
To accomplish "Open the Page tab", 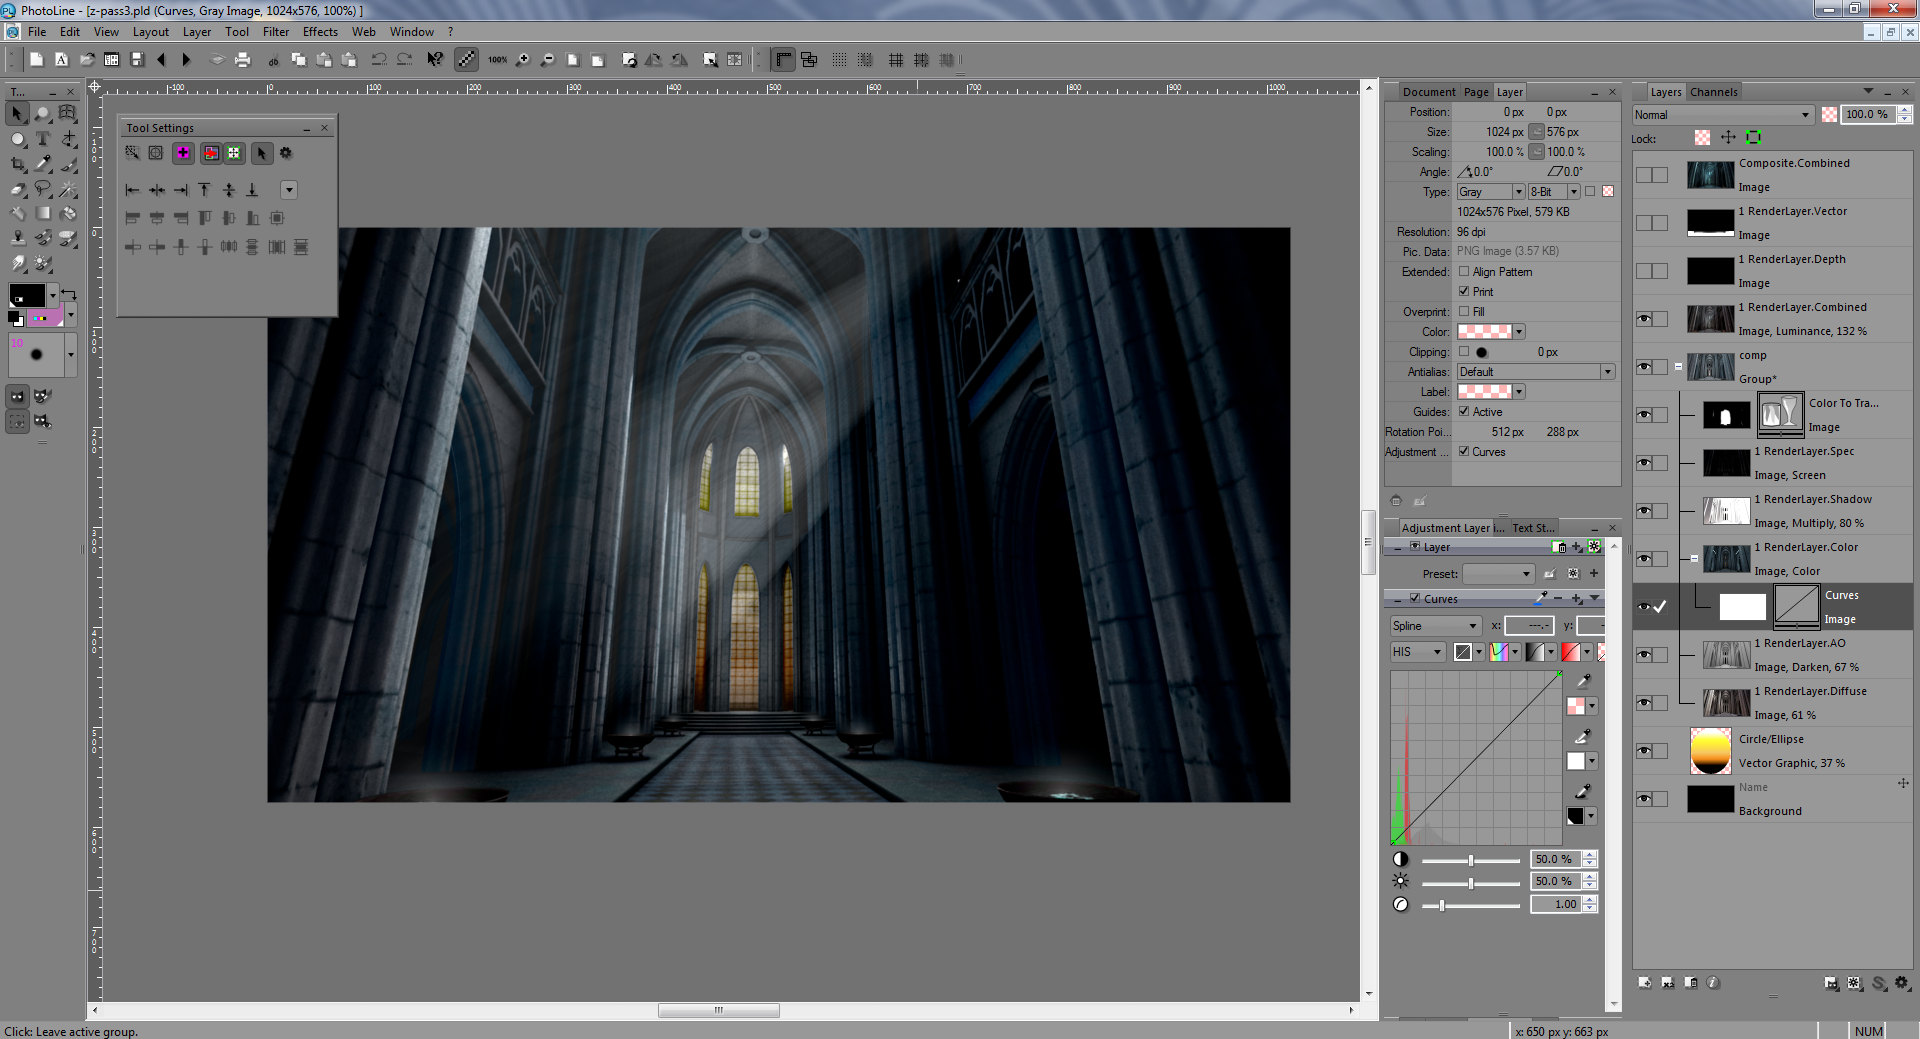I will coord(1476,92).
